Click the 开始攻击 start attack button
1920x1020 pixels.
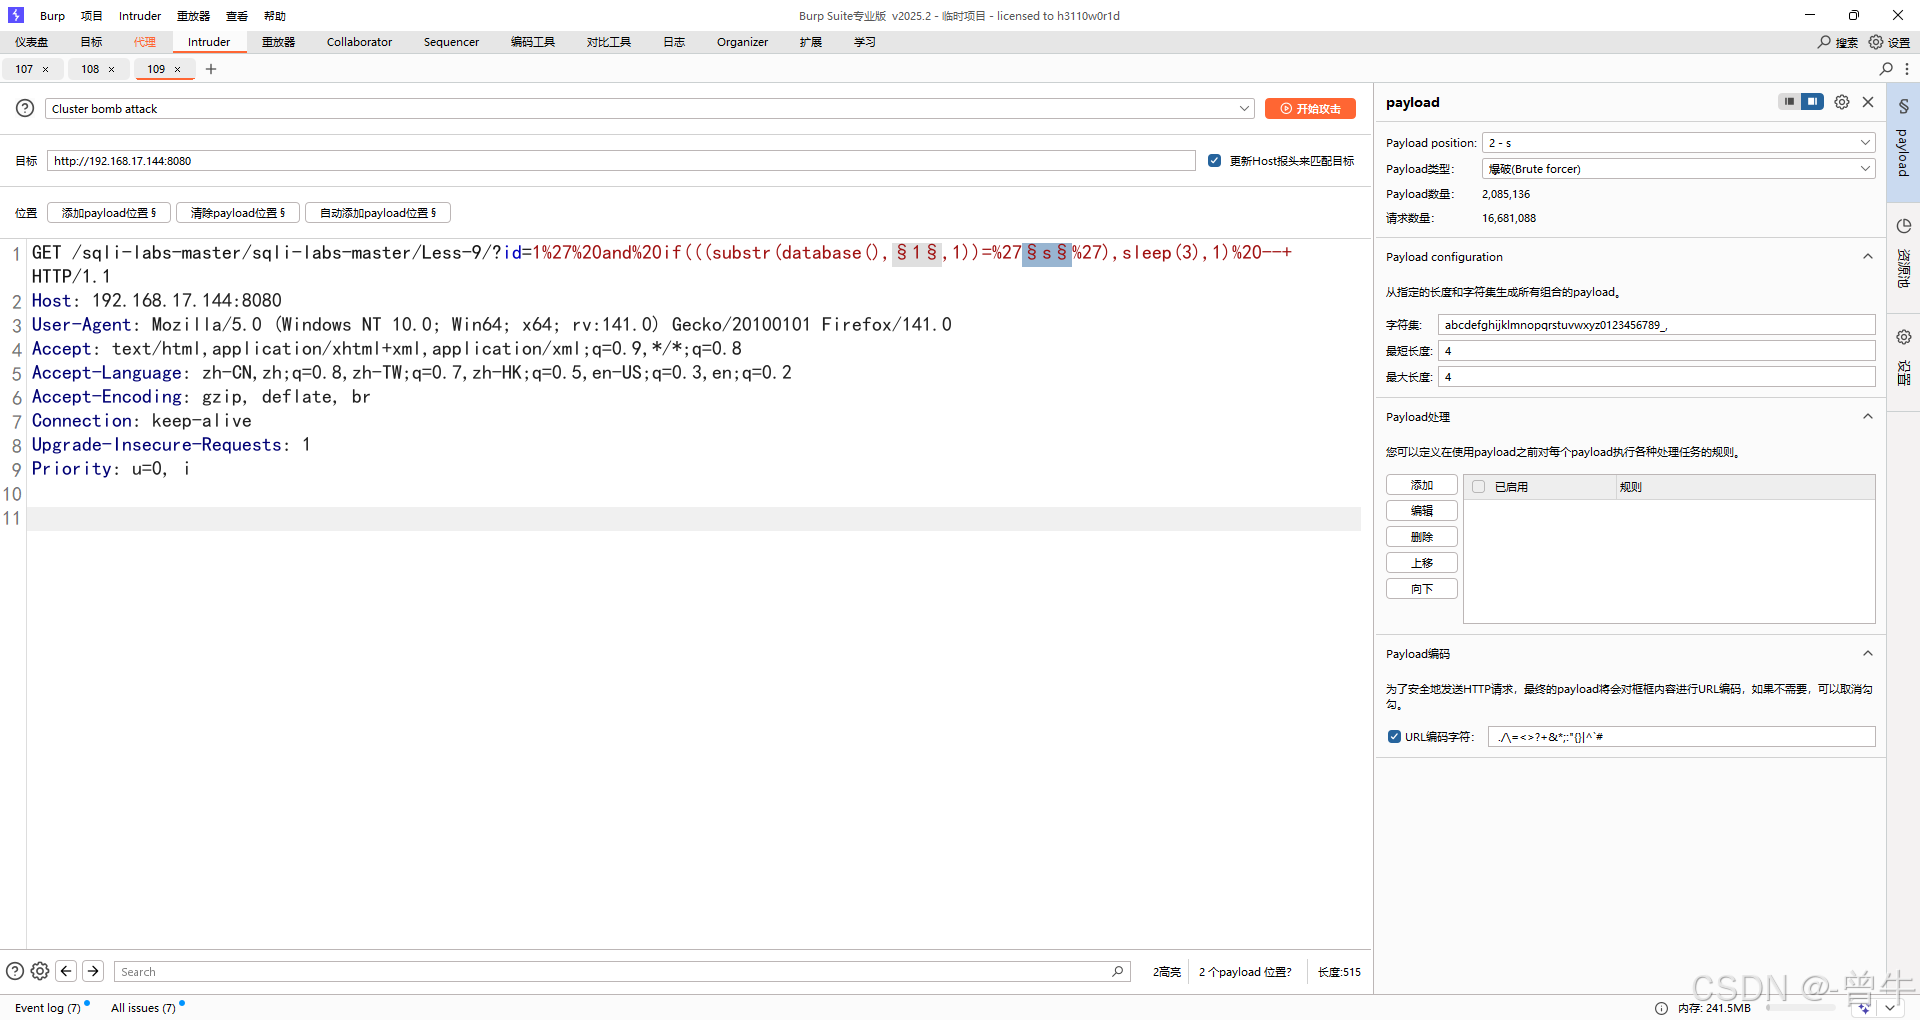pyautogui.click(x=1310, y=108)
